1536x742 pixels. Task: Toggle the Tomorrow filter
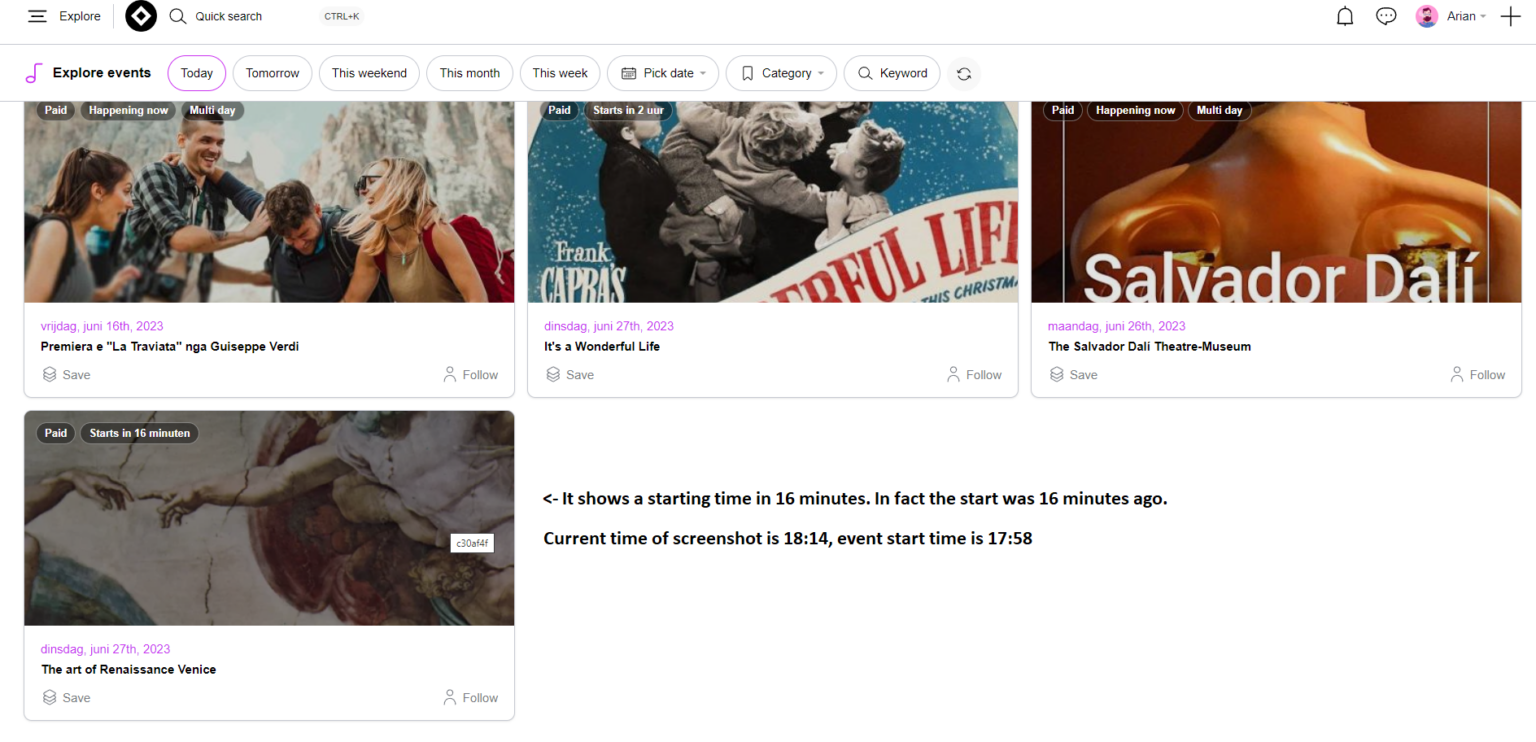point(272,73)
